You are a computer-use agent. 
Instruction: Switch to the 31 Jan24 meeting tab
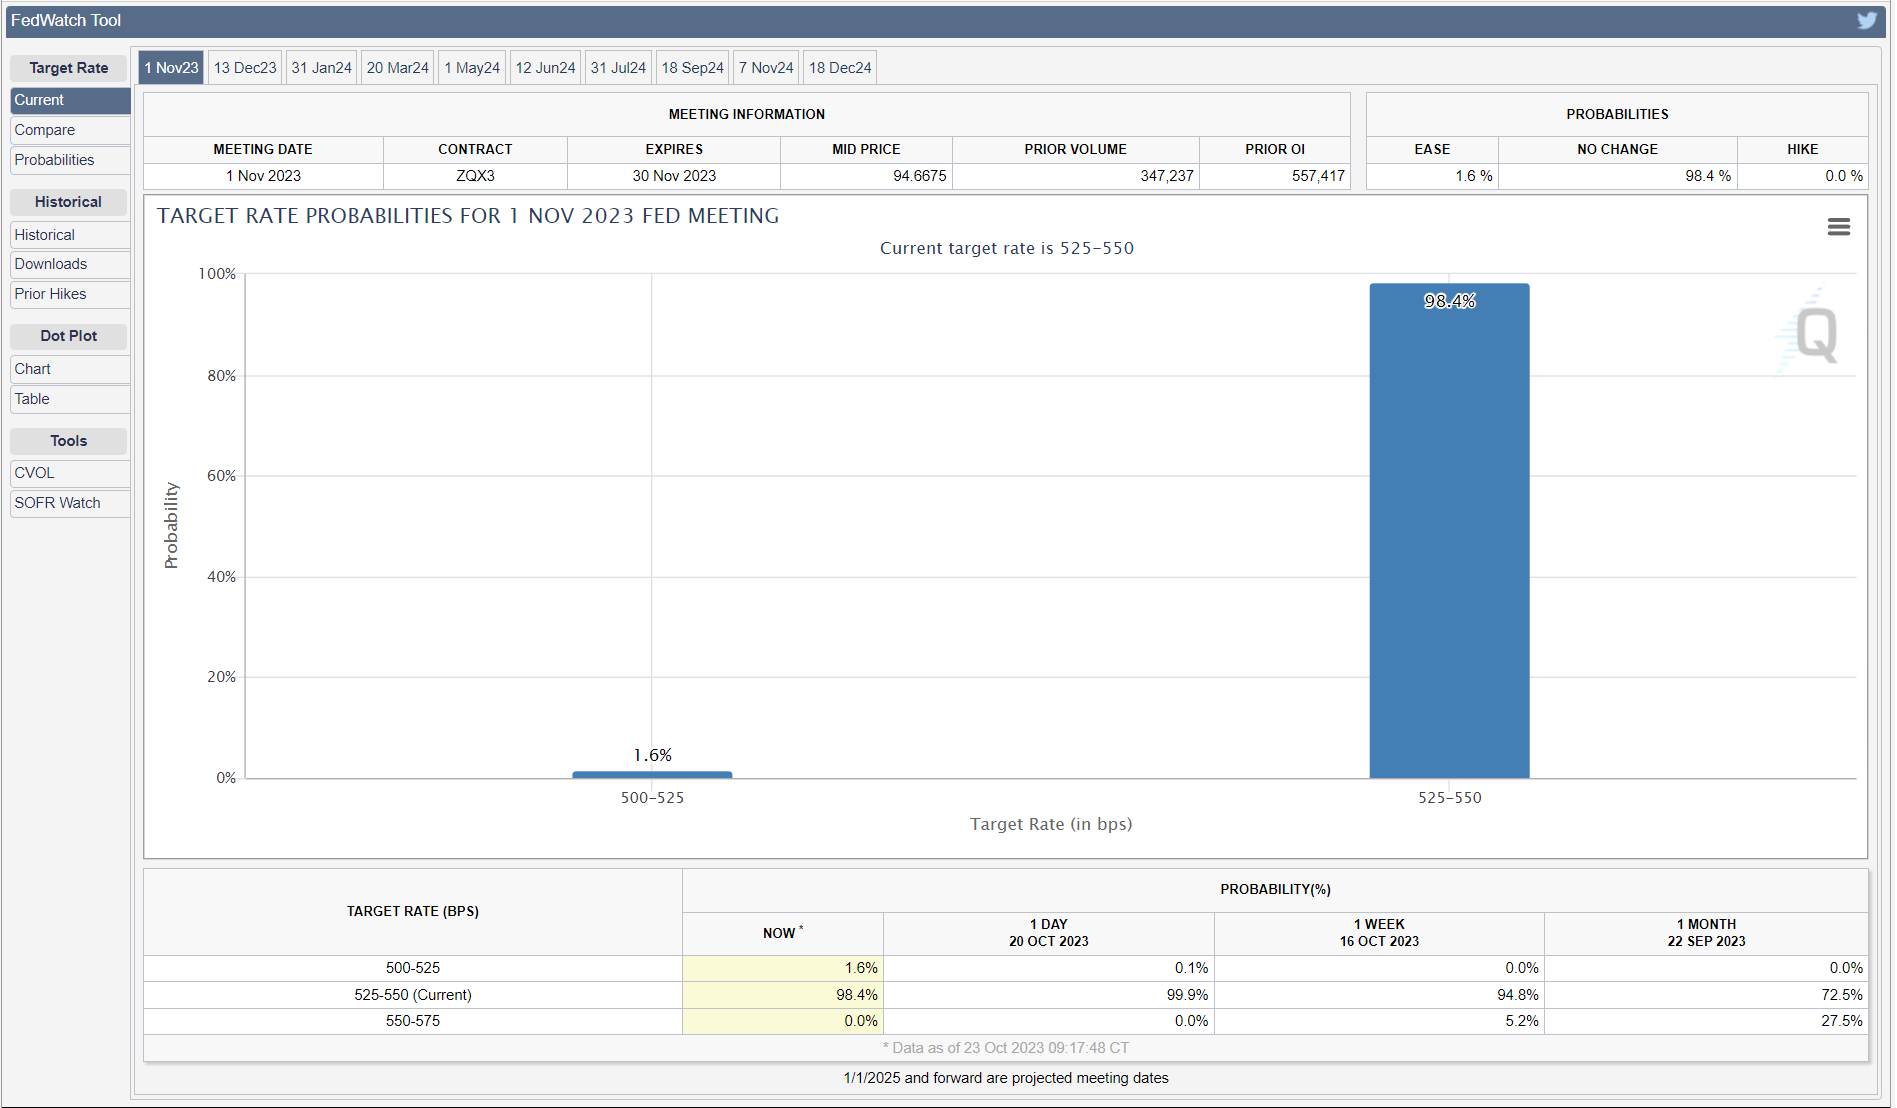pos(321,68)
